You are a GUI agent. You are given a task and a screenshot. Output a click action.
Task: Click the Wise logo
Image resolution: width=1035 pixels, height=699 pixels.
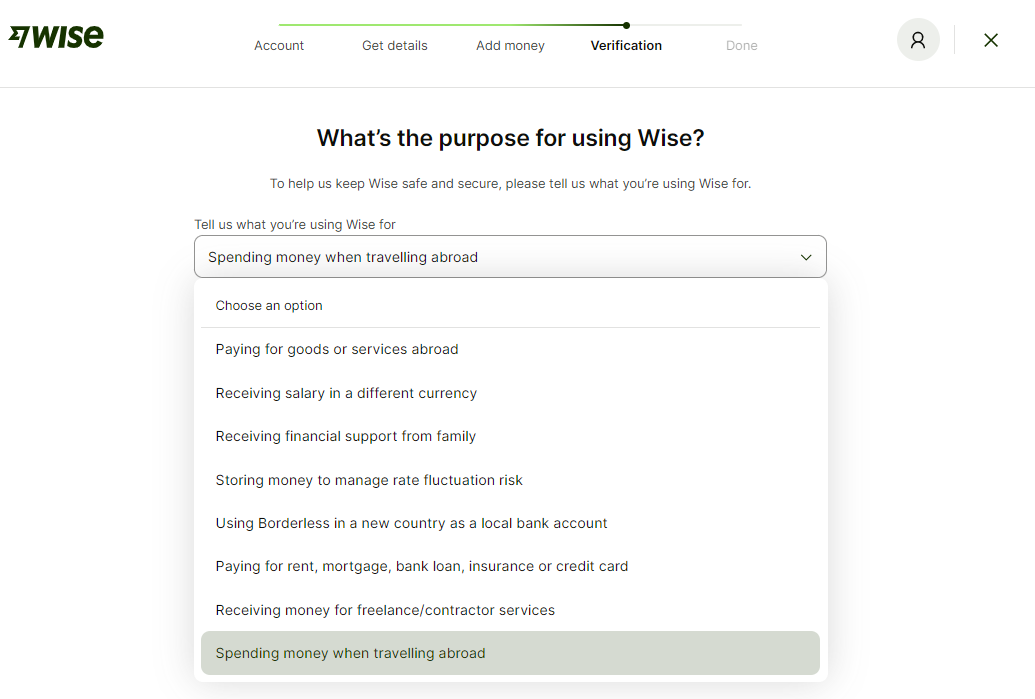56,37
